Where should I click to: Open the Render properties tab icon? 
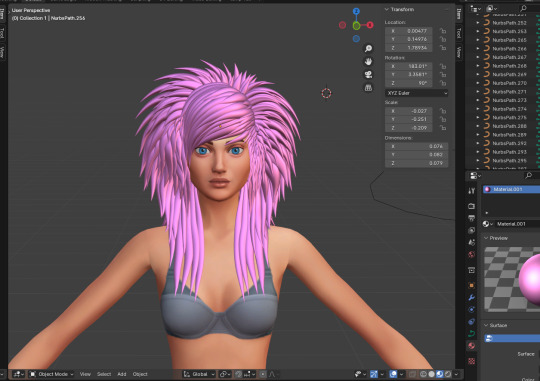click(x=471, y=206)
